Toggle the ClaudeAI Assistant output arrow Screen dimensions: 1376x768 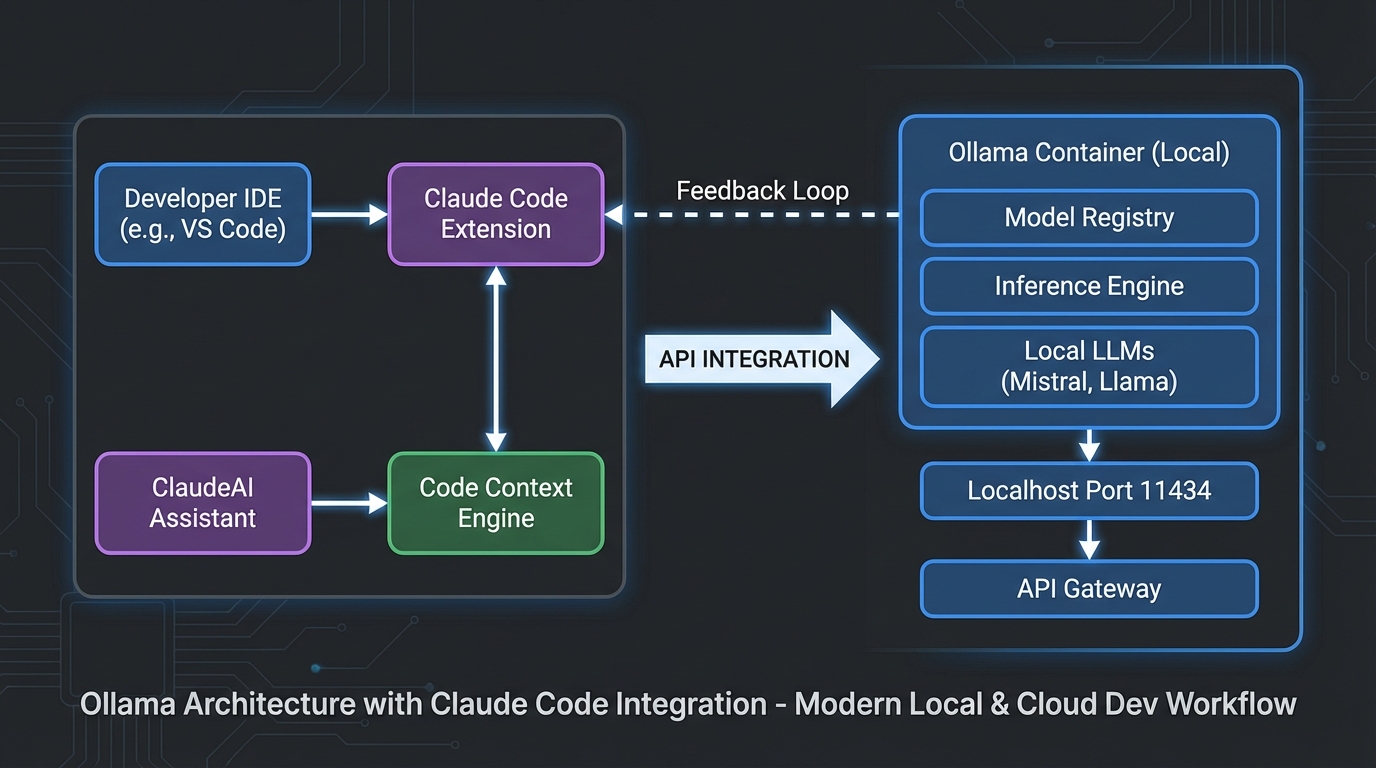coord(348,503)
